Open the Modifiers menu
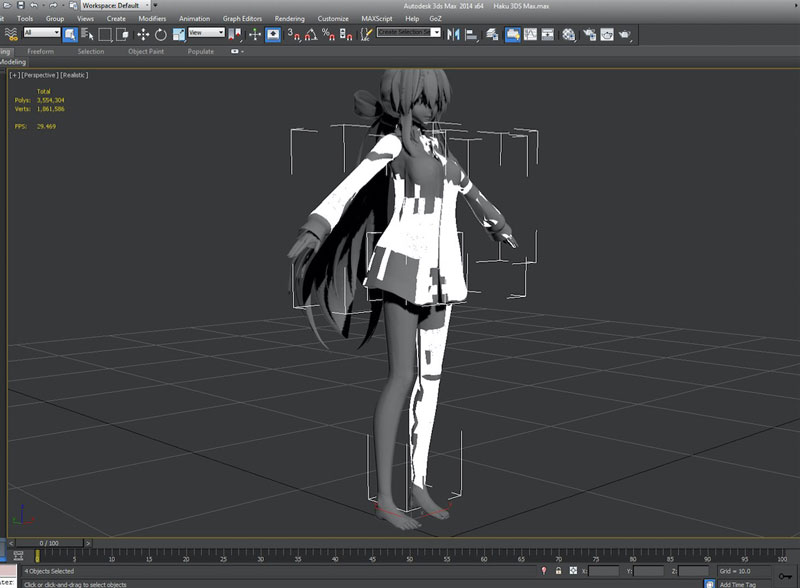800x588 pixels. point(152,18)
